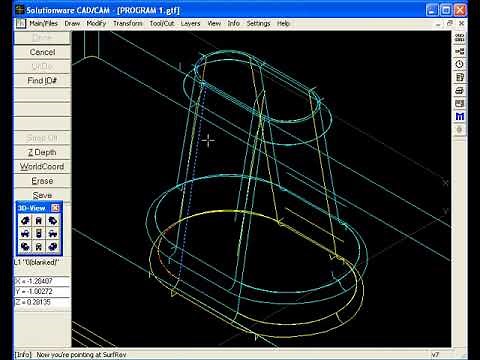Screen dimensions: 480x360
Task: Click the Z Depth button
Action: click(42, 152)
